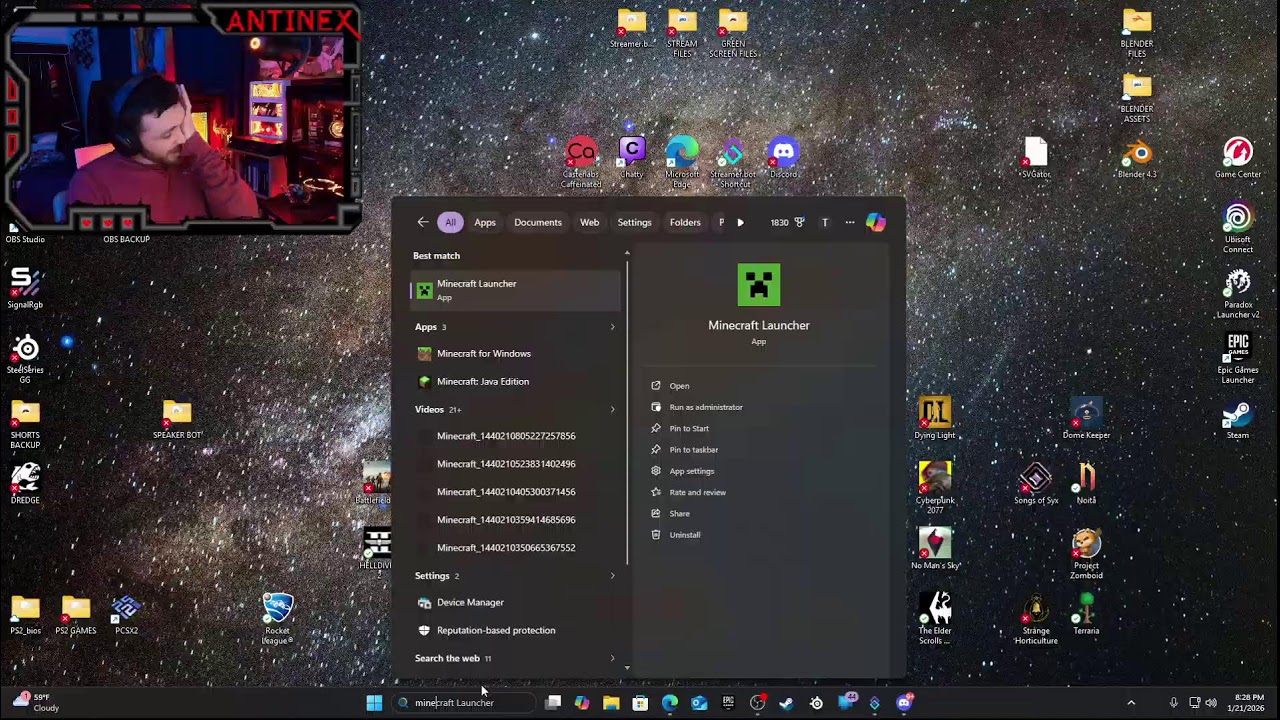Open the DREDGE desktop shortcut
The image size is (1280, 720).
point(26,484)
